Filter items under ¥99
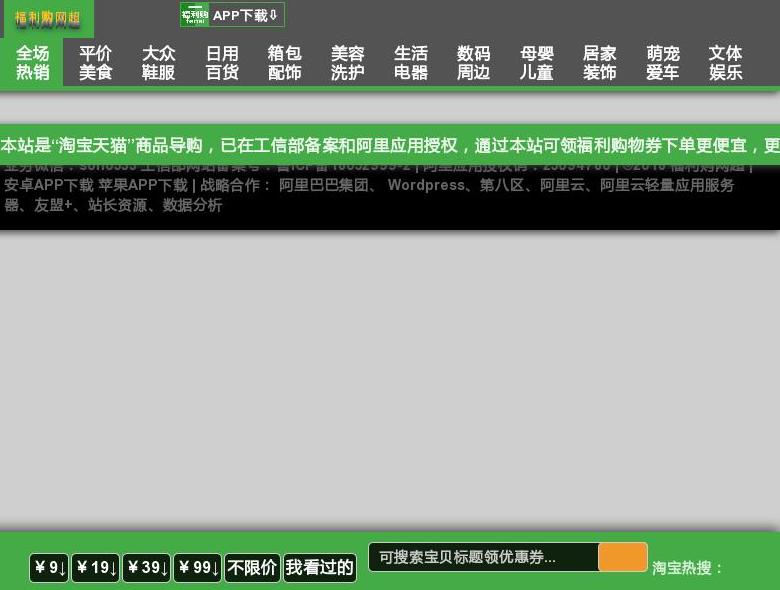The width and height of the screenshot is (780, 590). click(197, 568)
